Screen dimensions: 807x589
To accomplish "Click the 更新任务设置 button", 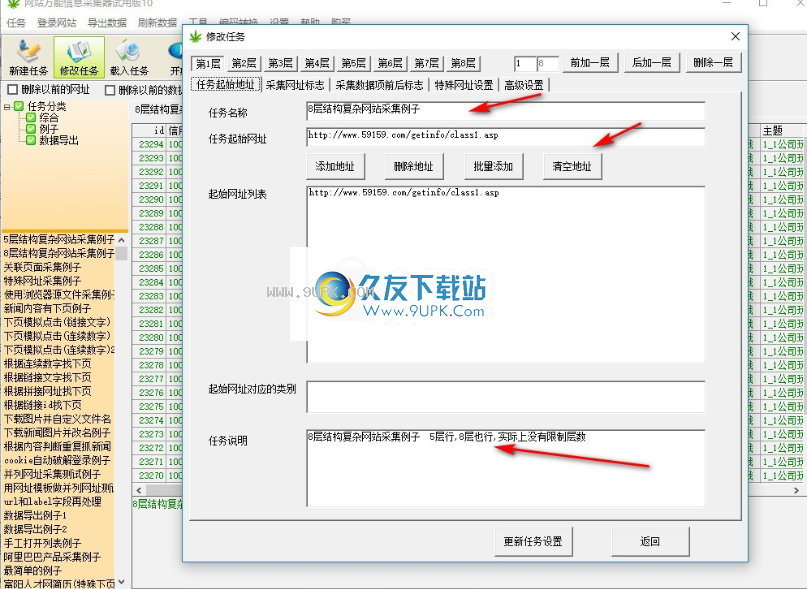I will (533, 542).
